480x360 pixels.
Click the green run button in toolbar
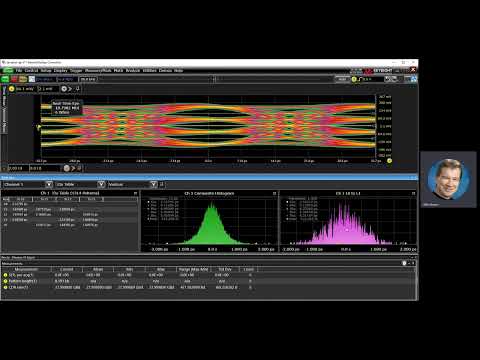pyautogui.click(x=5, y=79)
